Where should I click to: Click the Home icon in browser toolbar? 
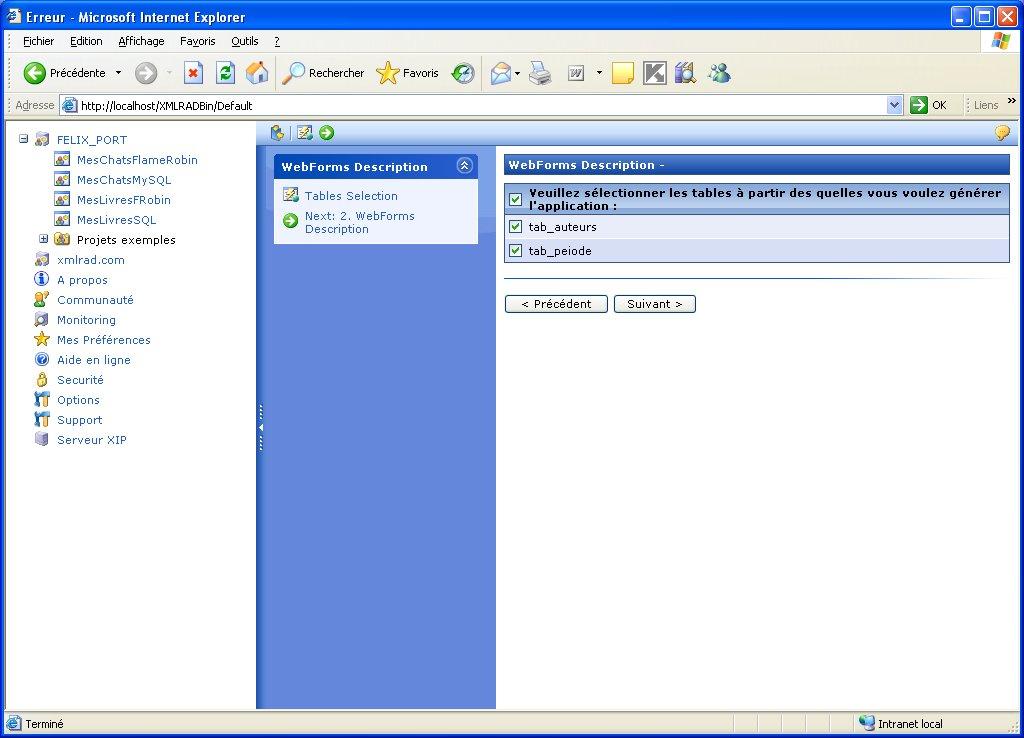point(257,73)
